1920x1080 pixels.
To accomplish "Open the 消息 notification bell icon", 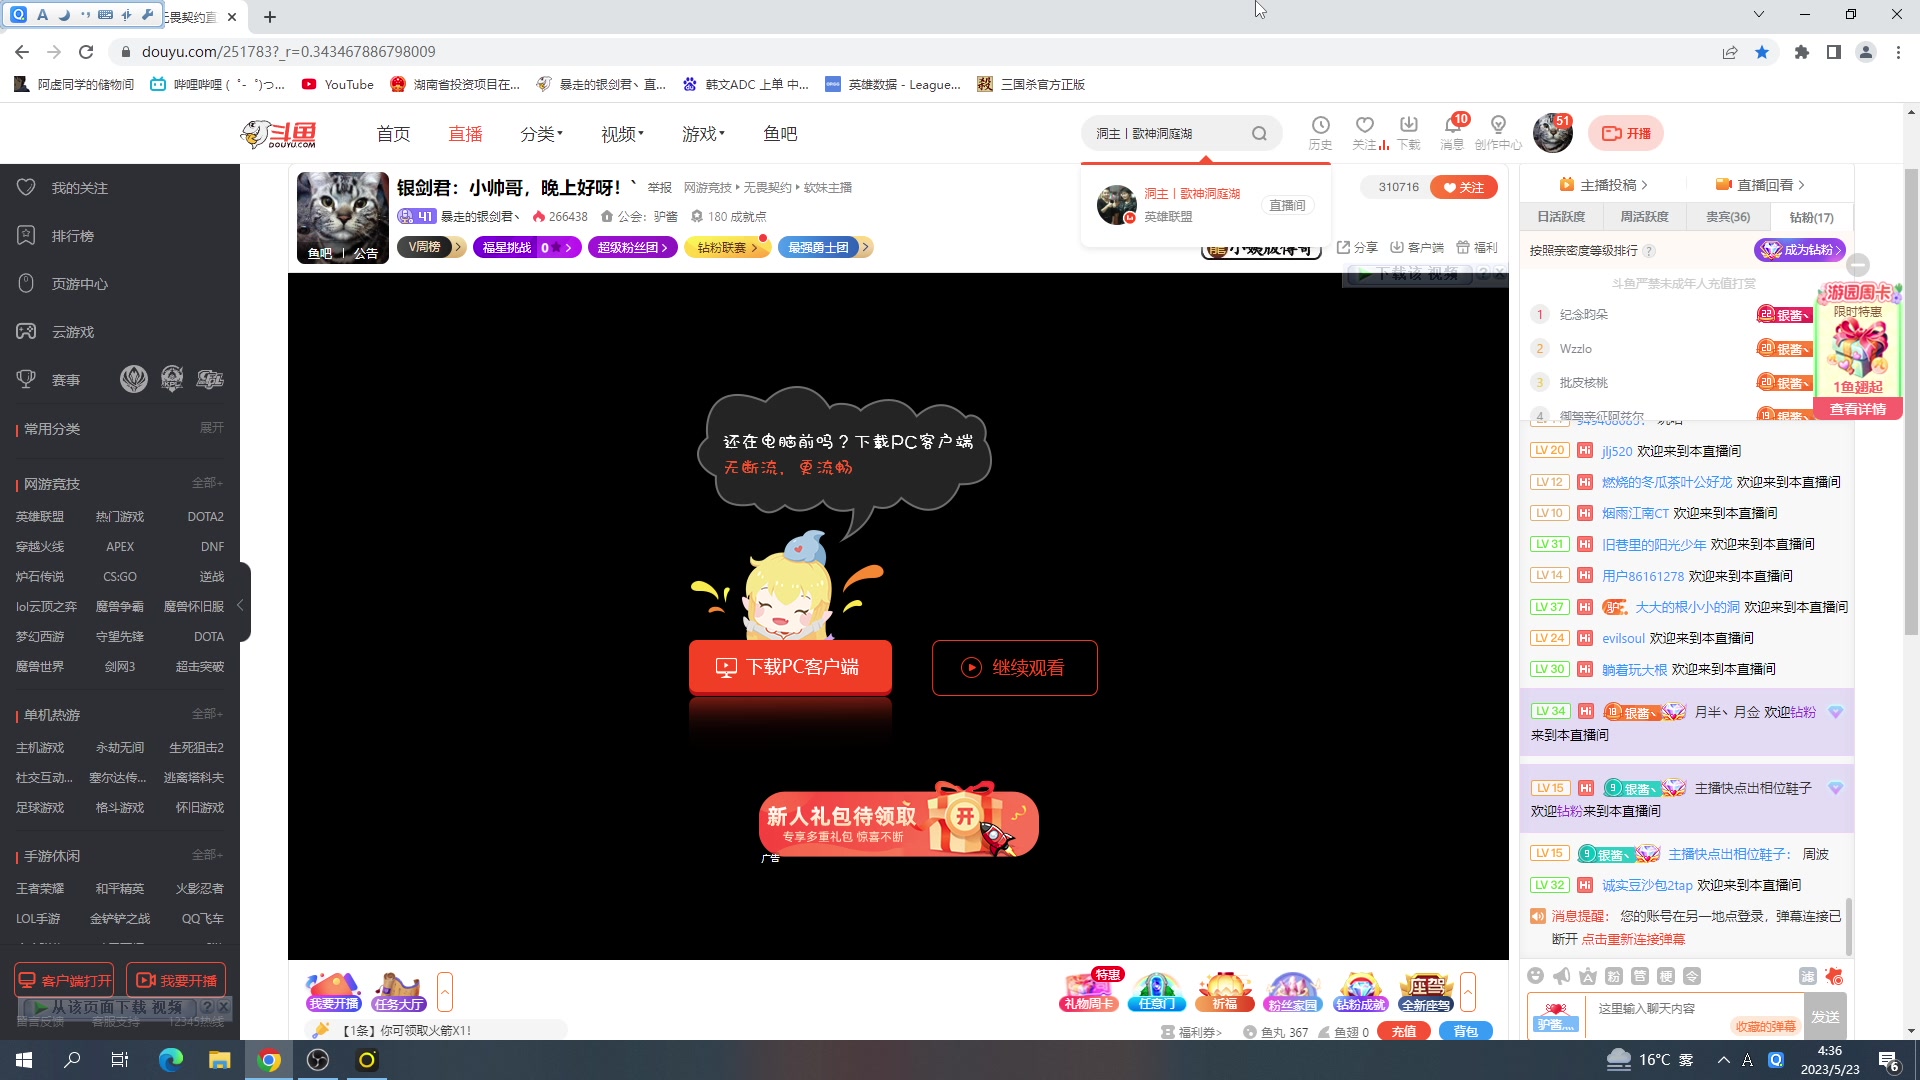I will 1453,132.
